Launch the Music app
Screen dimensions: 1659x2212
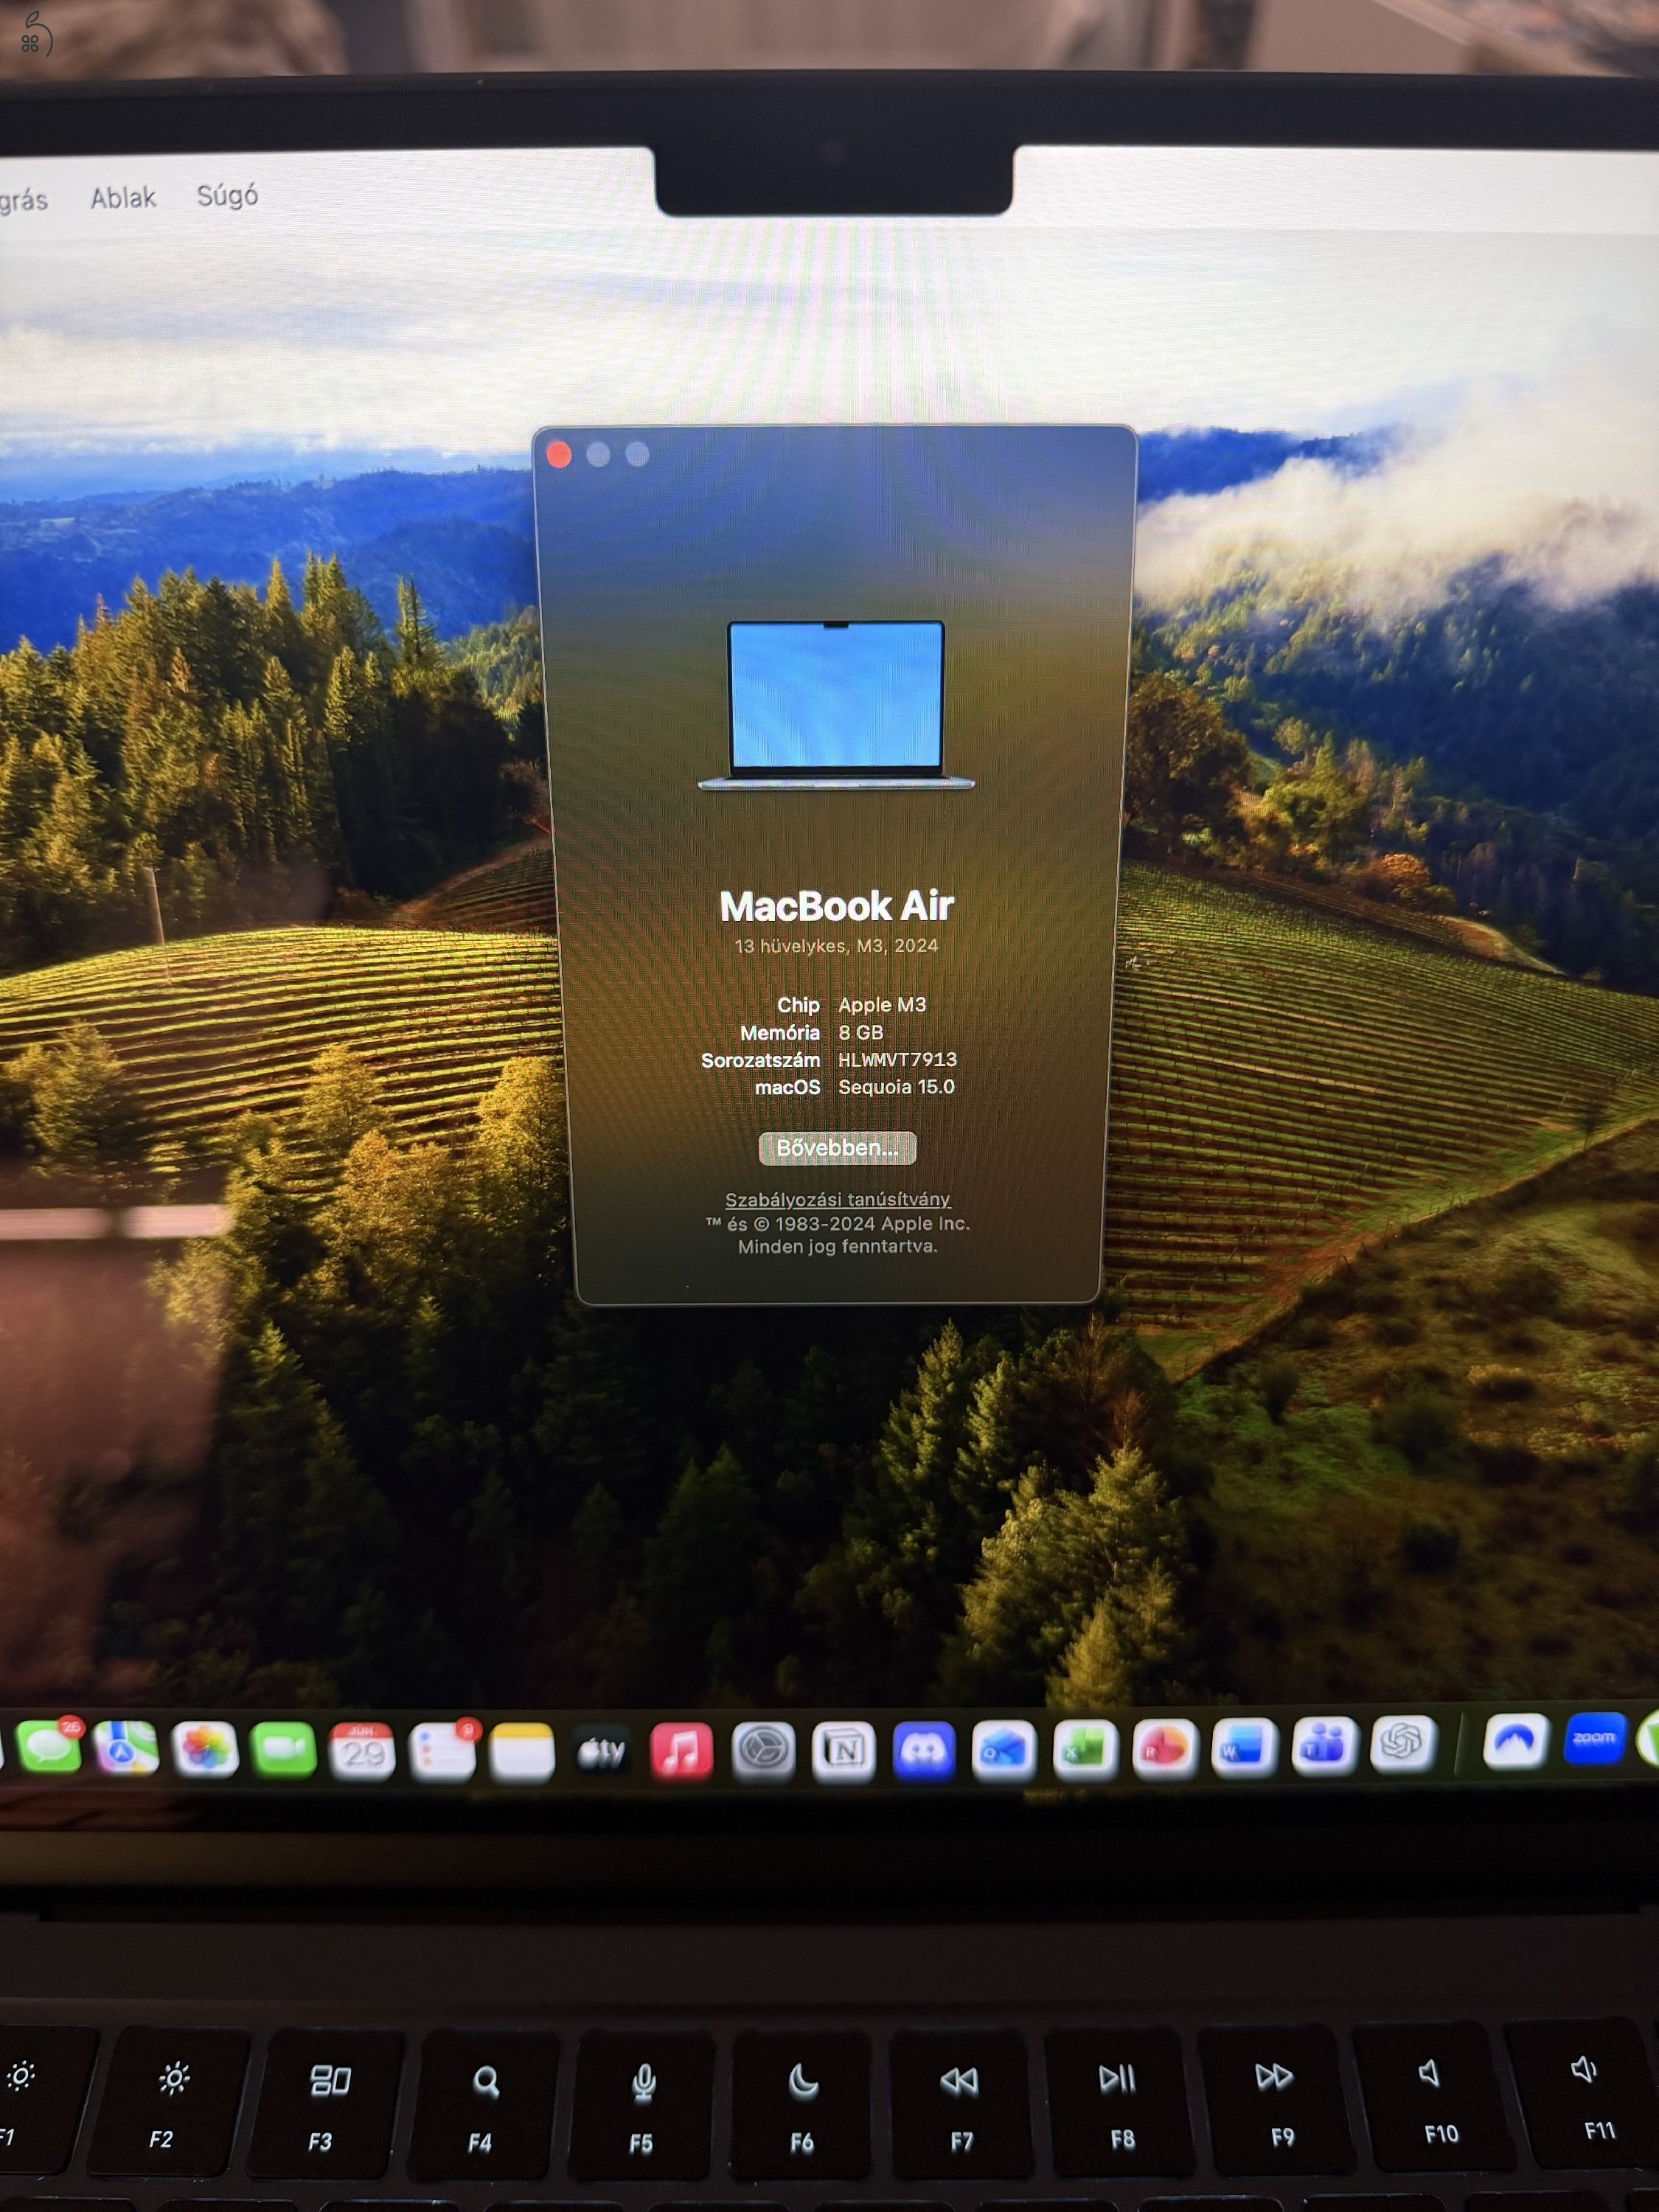point(682,1751)
